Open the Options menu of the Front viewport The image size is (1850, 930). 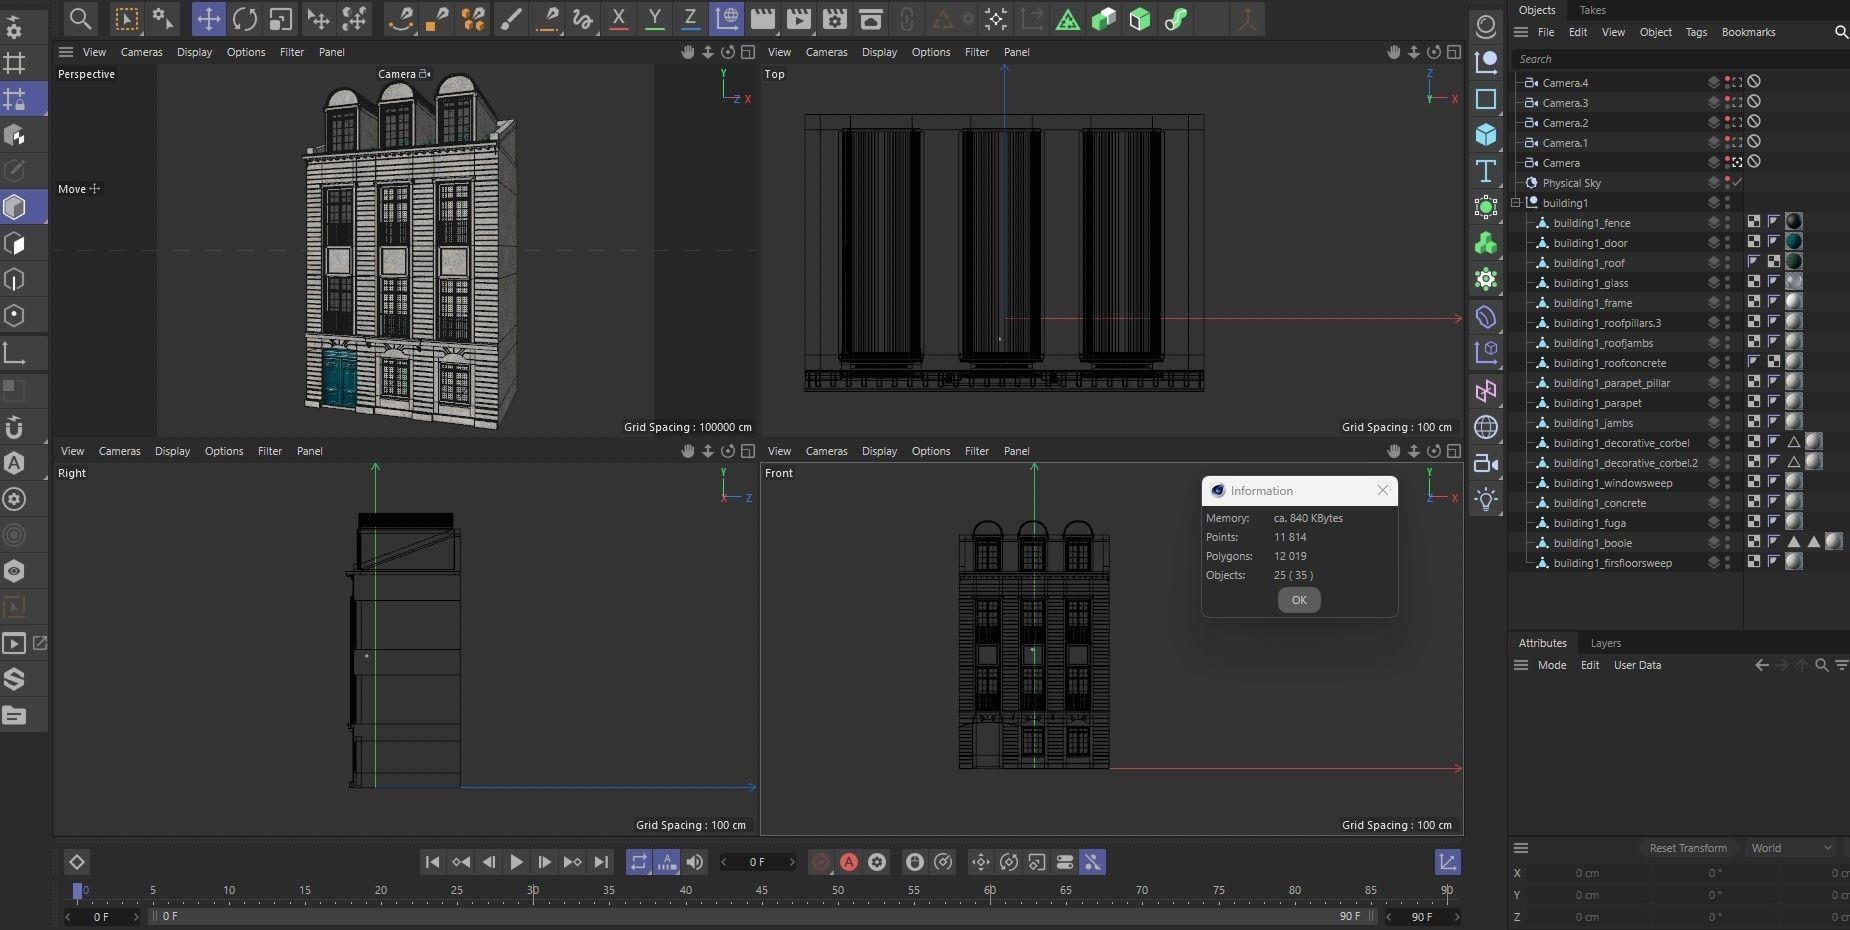(931, 451)
